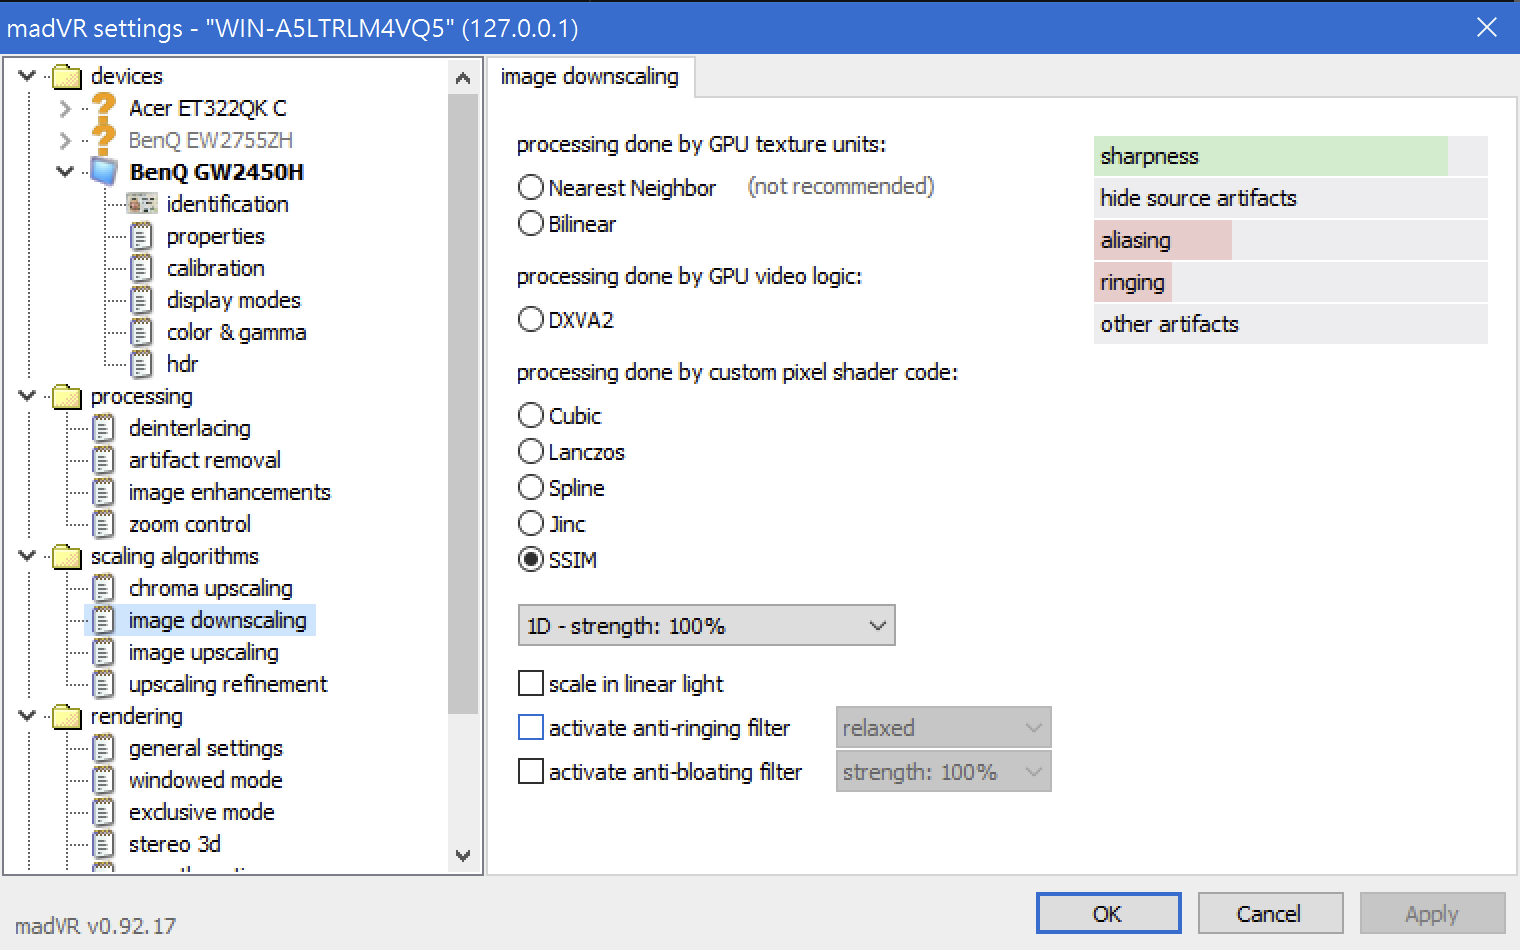
Task: Select the Bilinear radio button
Action: click(x=531, y=223)
